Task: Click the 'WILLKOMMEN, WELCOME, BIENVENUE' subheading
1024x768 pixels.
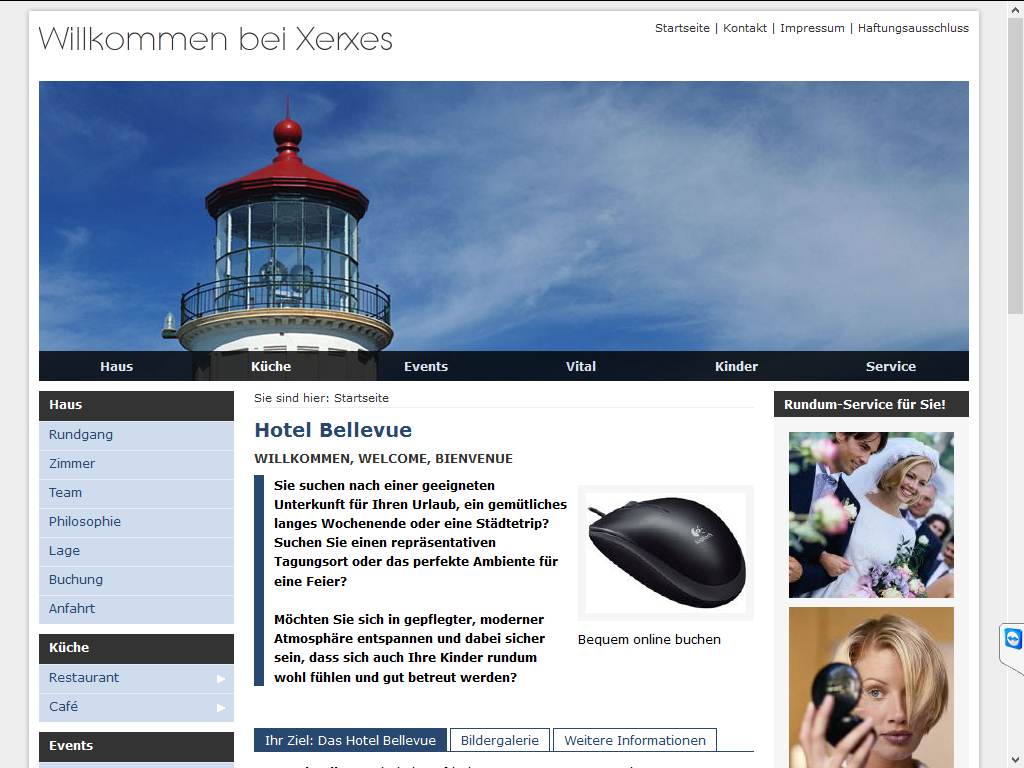Action: [x=383, y=459]
